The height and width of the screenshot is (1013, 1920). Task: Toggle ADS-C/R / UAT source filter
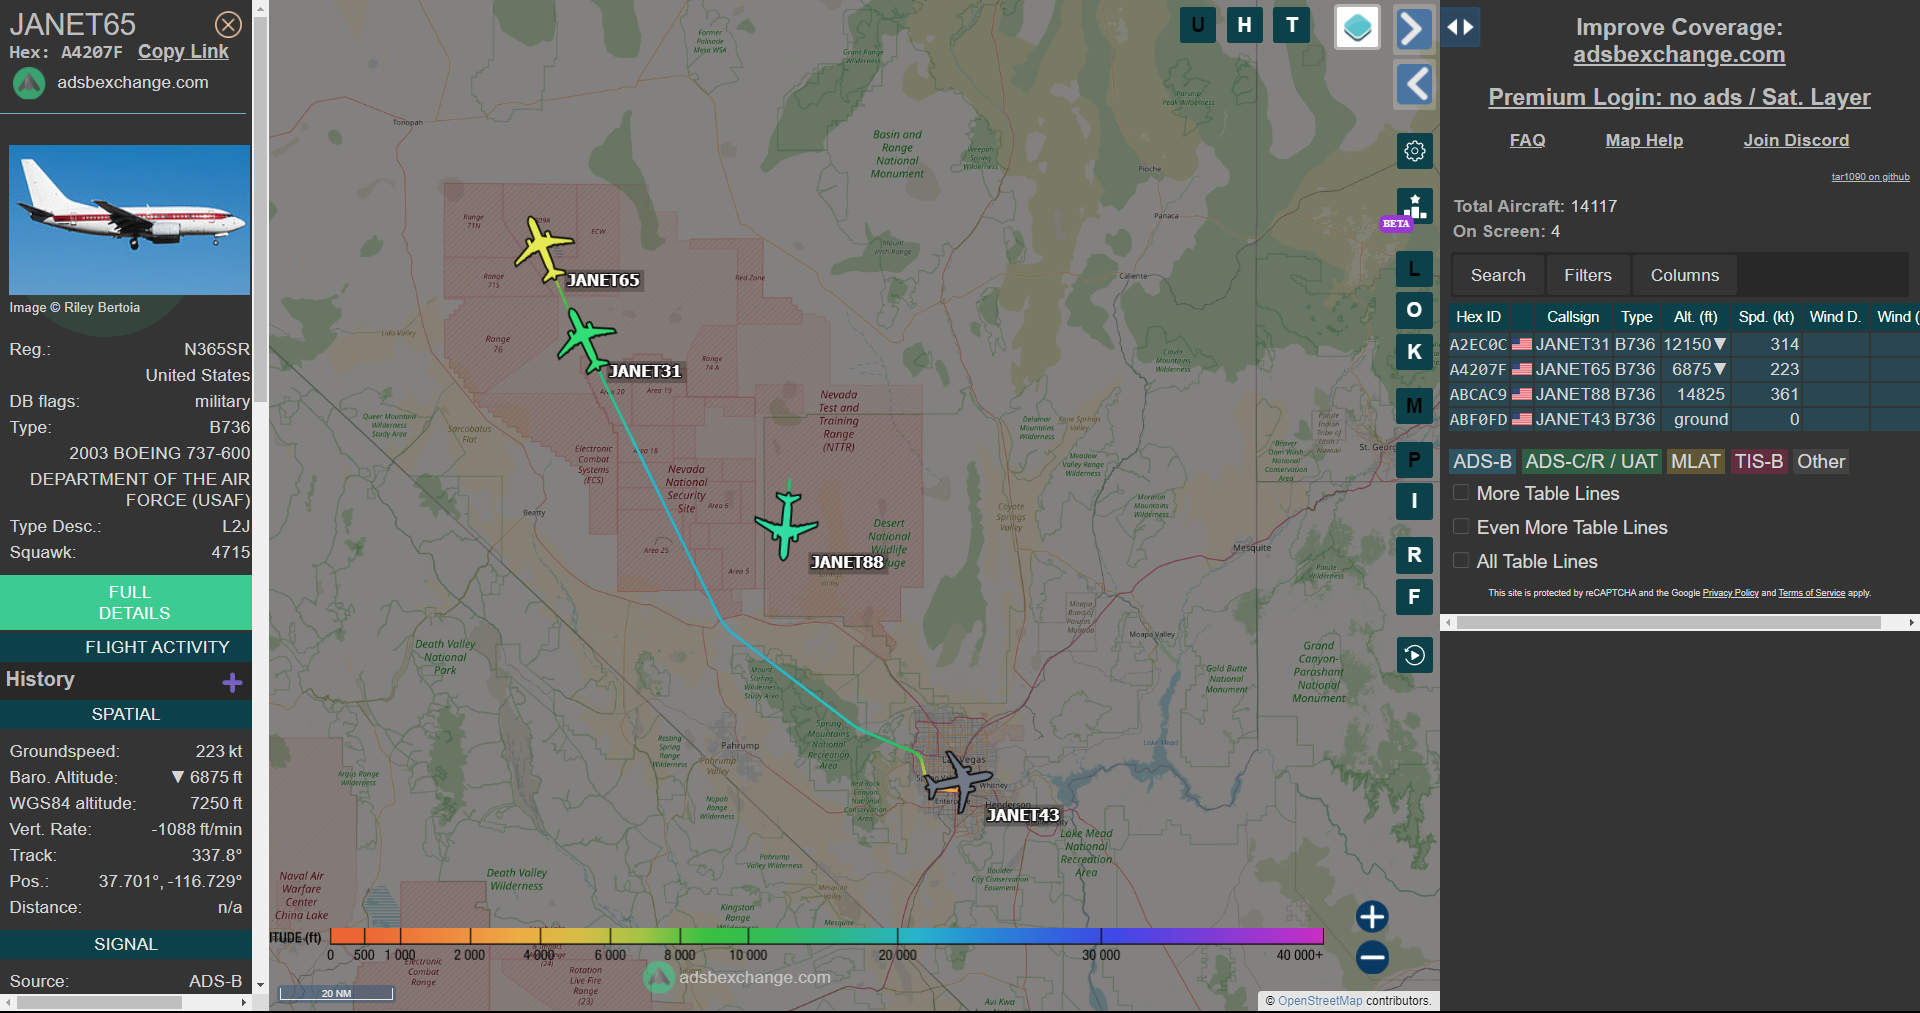[1591, 461]
